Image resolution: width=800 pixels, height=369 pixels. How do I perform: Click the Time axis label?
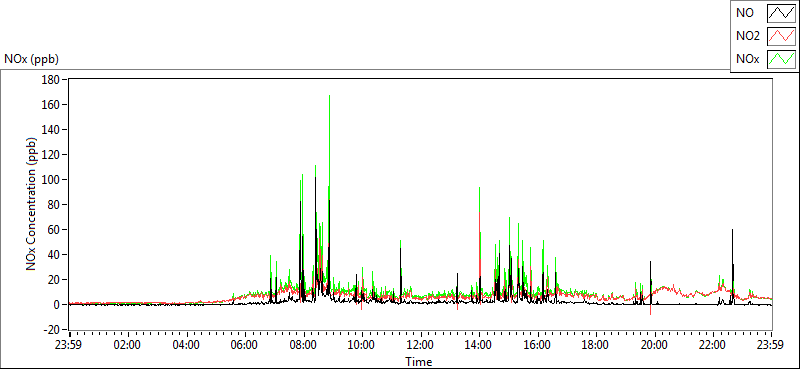pyautogui.click(x=419, y=362)
